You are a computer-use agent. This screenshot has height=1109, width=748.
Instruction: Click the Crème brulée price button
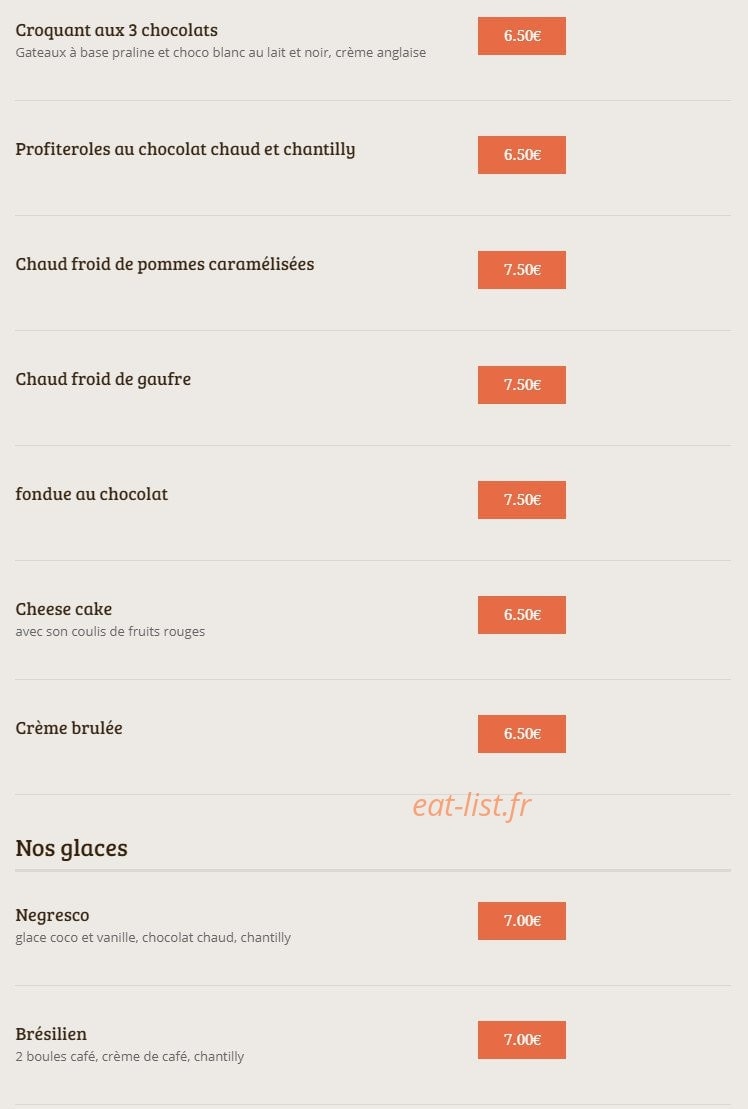tap(522, 734)
